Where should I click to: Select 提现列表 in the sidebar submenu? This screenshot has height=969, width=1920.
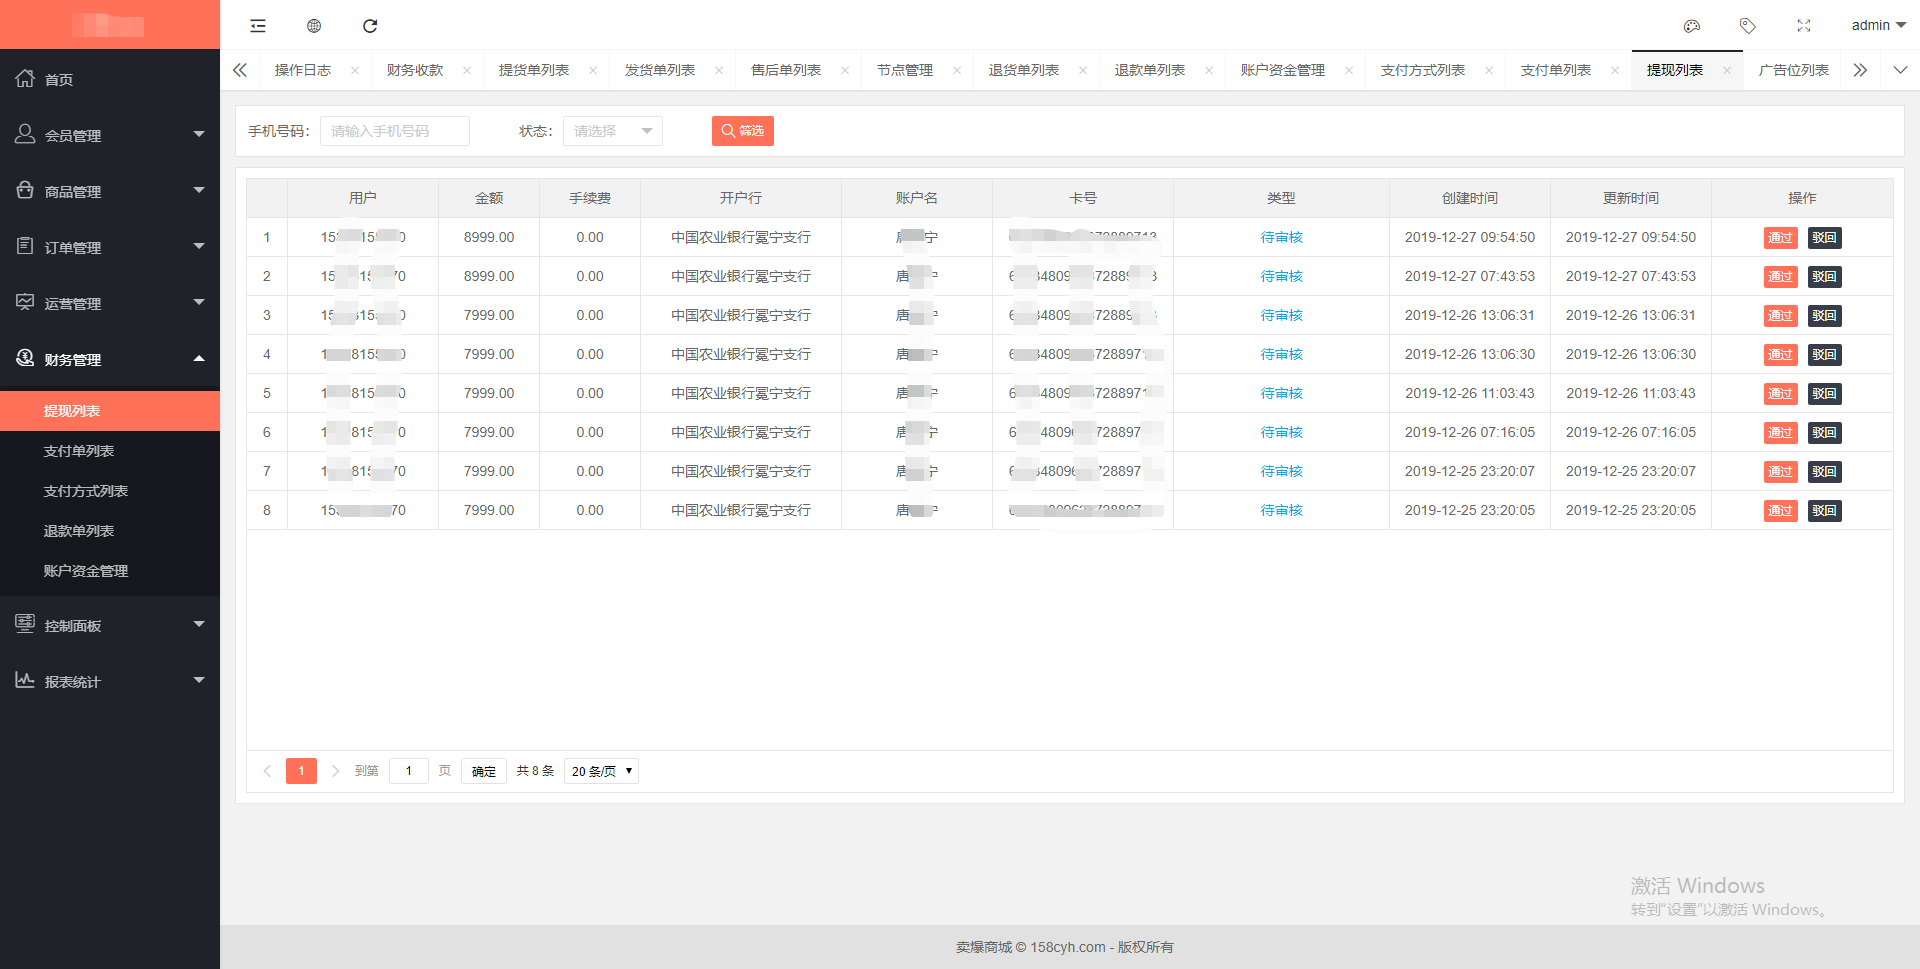tap(110, 411)
